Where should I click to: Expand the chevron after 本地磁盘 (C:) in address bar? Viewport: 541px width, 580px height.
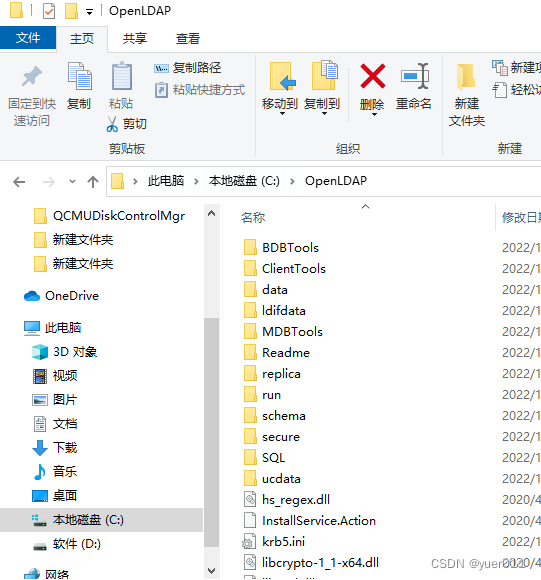292,181
